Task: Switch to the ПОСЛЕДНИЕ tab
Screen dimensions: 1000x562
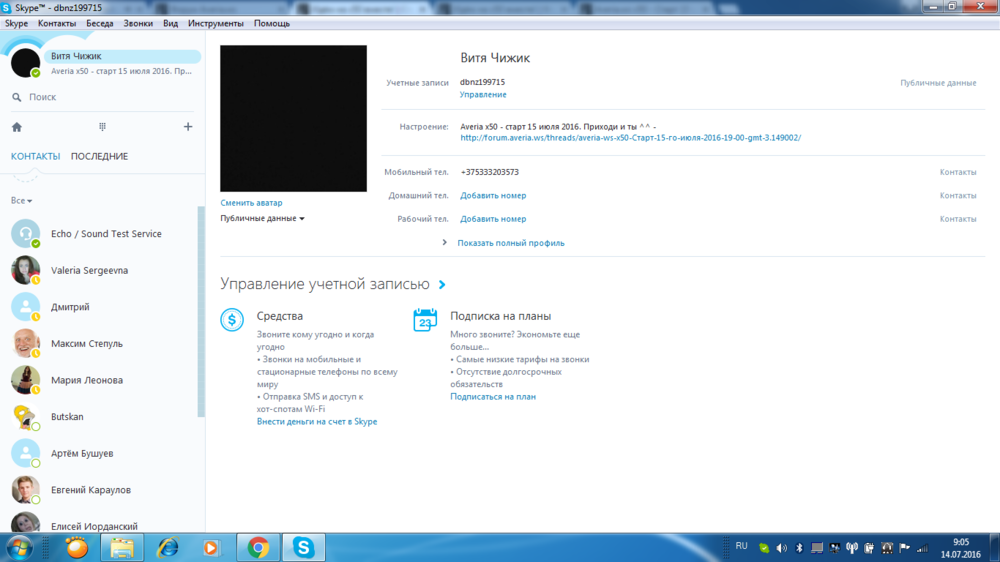Action: (99, 156)
